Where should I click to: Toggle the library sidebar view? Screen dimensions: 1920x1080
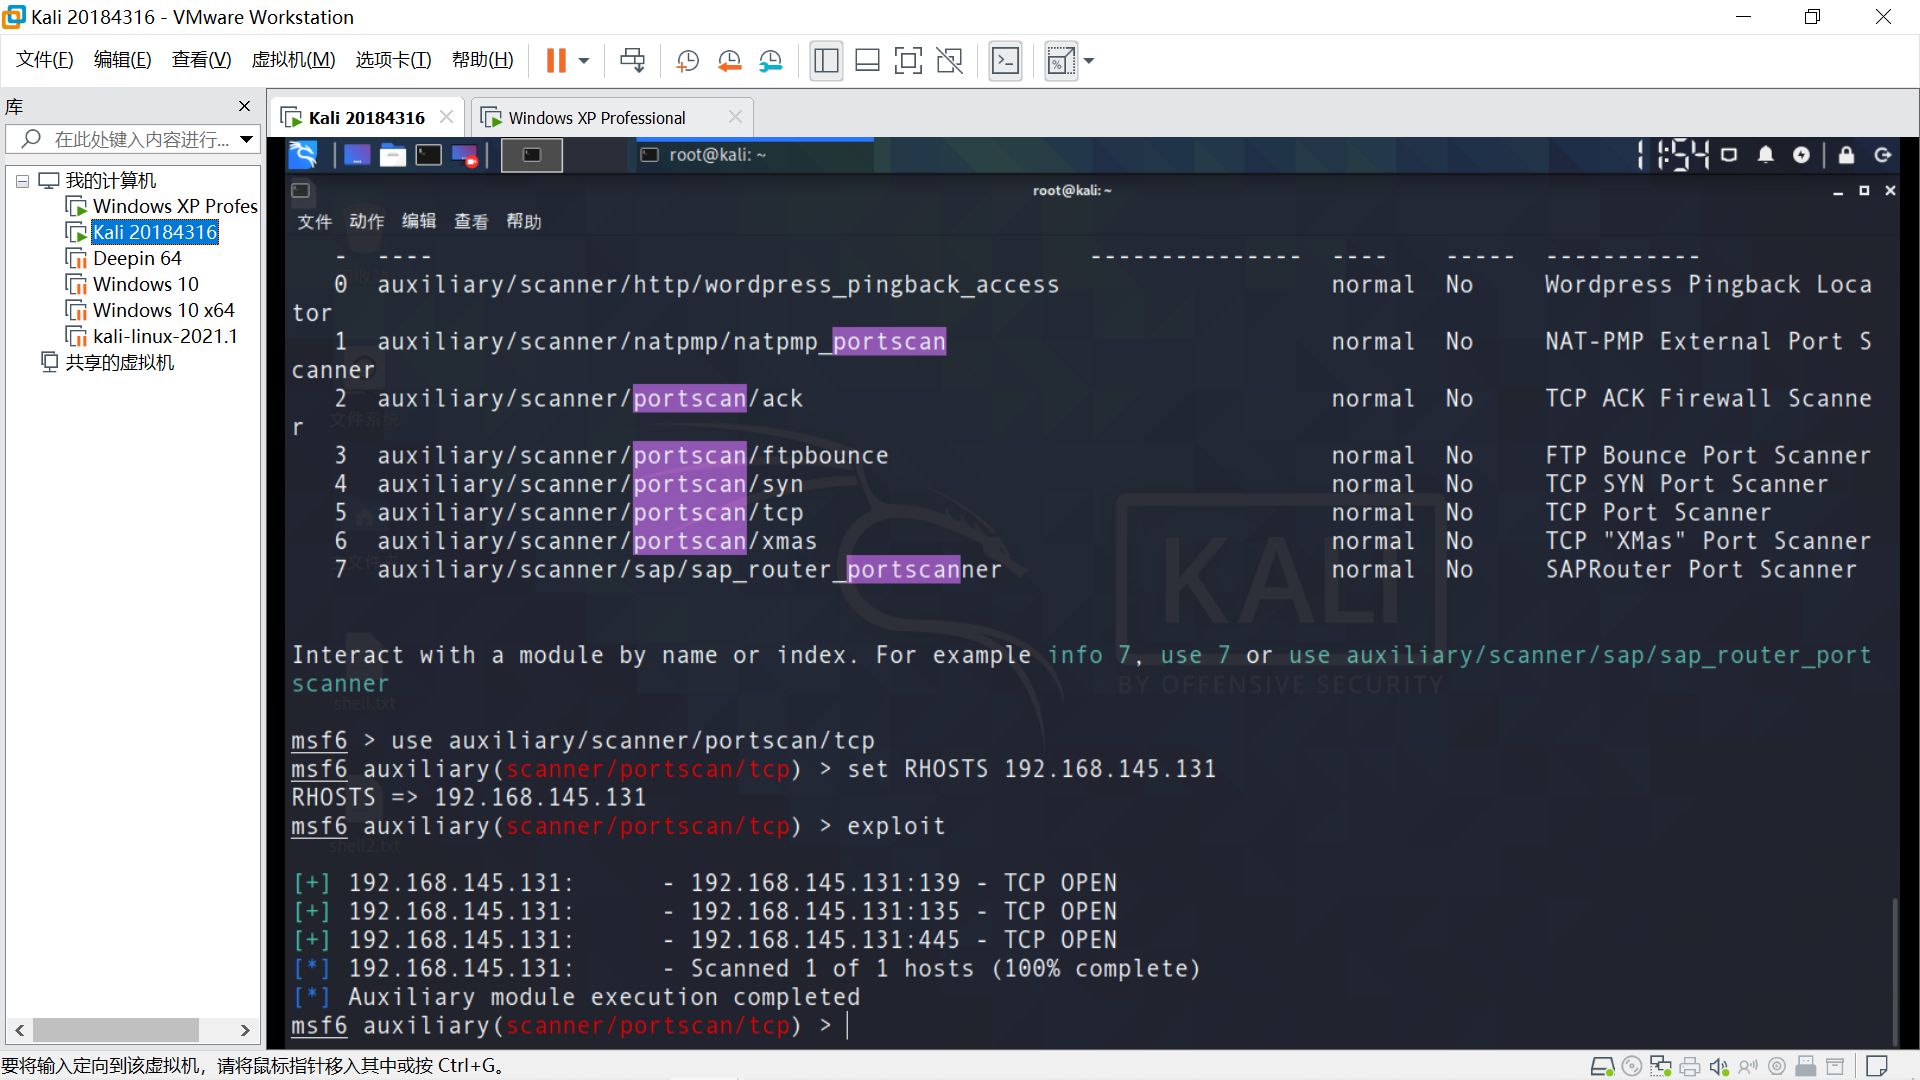pyautogui.click(x=826, y=61)
